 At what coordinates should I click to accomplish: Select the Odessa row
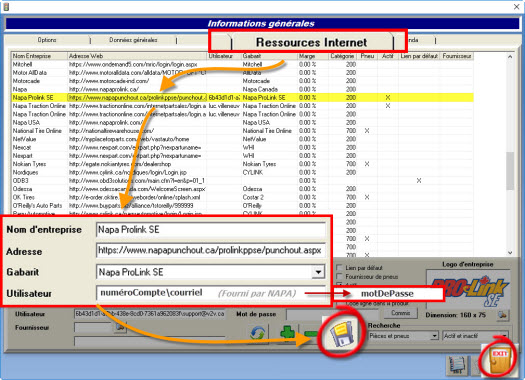242,189
